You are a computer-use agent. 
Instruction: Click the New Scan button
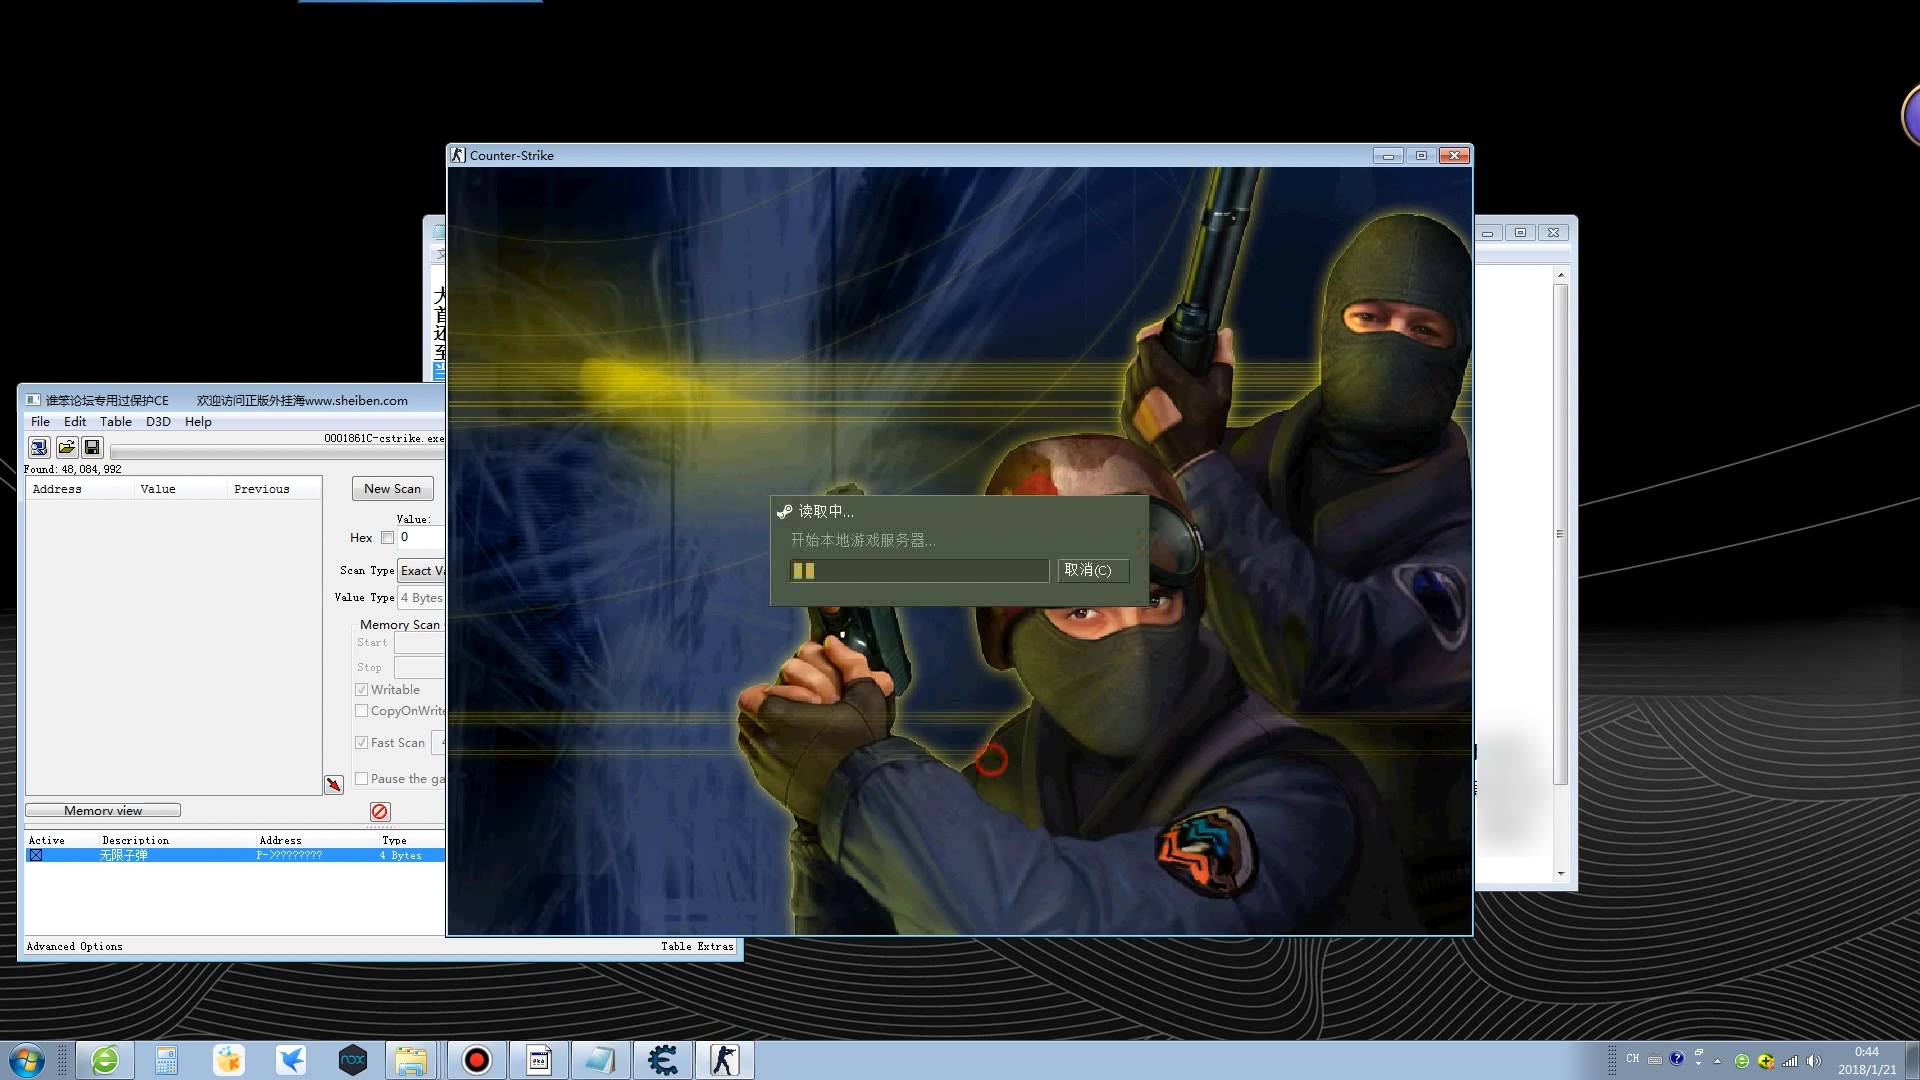(393, 488)
